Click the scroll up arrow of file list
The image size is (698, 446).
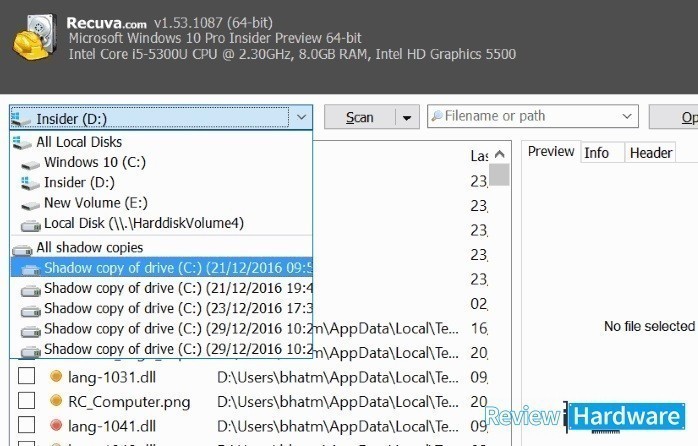(499, 154)
